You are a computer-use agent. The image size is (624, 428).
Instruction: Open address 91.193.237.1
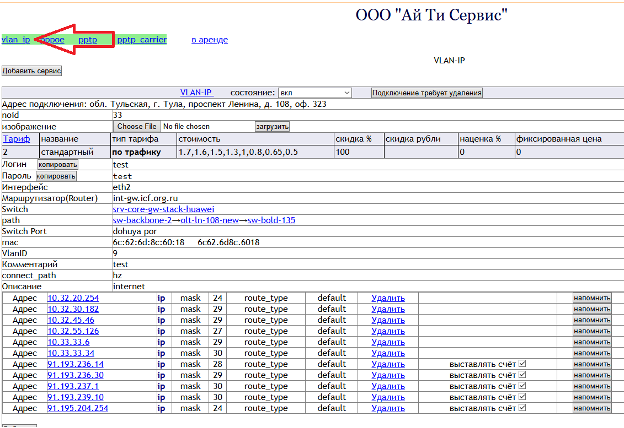[x=73, y=386]
